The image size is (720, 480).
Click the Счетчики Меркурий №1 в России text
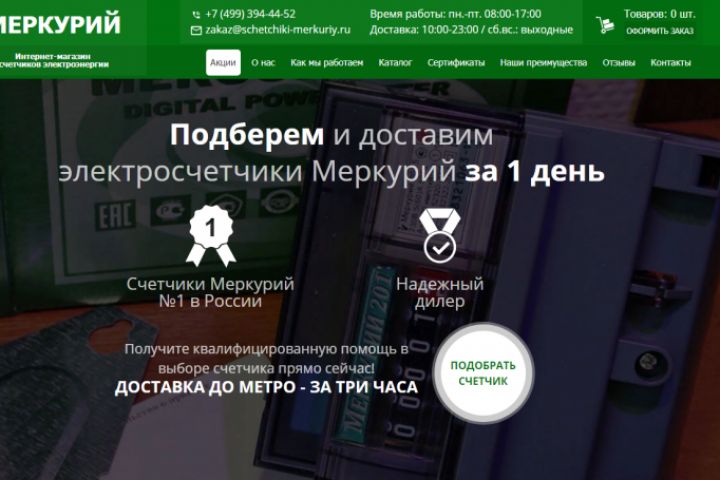tap(210, 292)
